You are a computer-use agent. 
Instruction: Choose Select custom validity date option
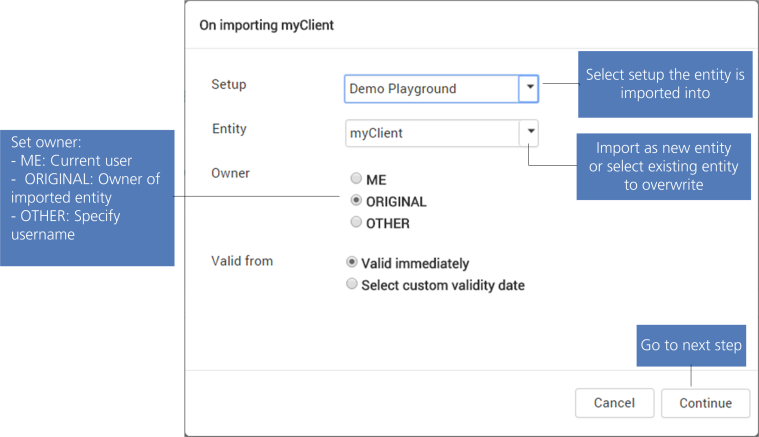click(351, 284)
